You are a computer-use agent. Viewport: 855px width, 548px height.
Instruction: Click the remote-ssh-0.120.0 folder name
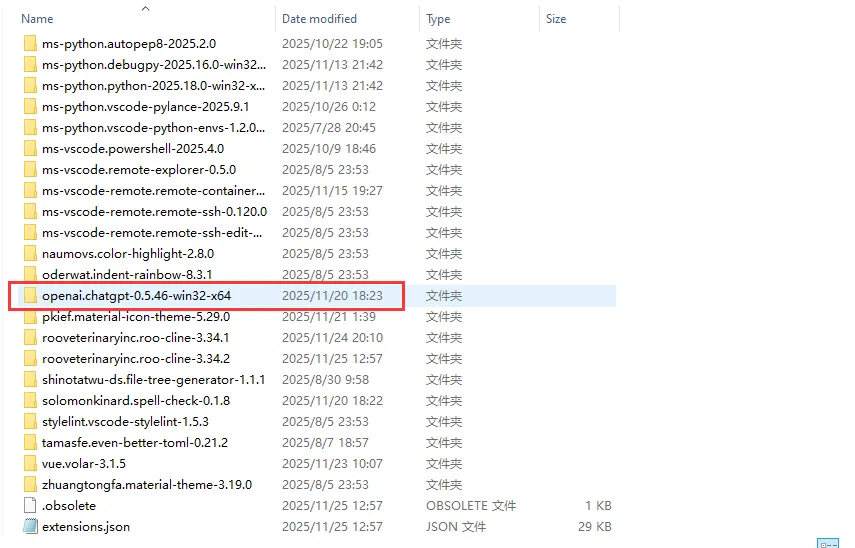154,212
